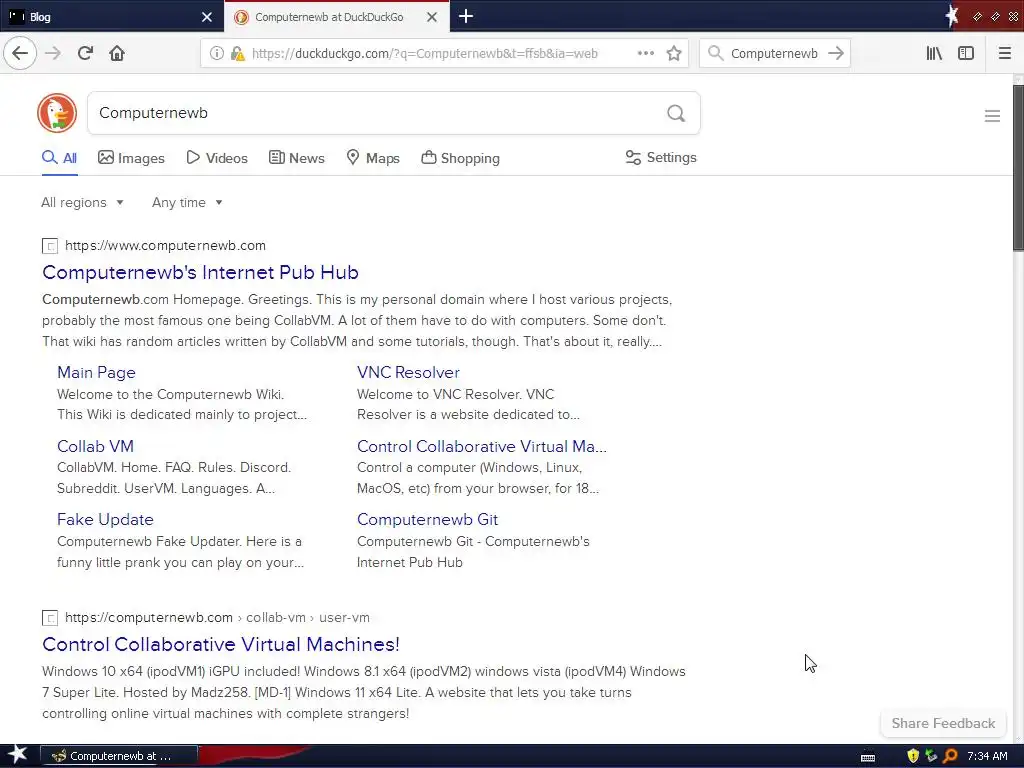
Task: Bookmark this page with the star
Action: (674, 53)
